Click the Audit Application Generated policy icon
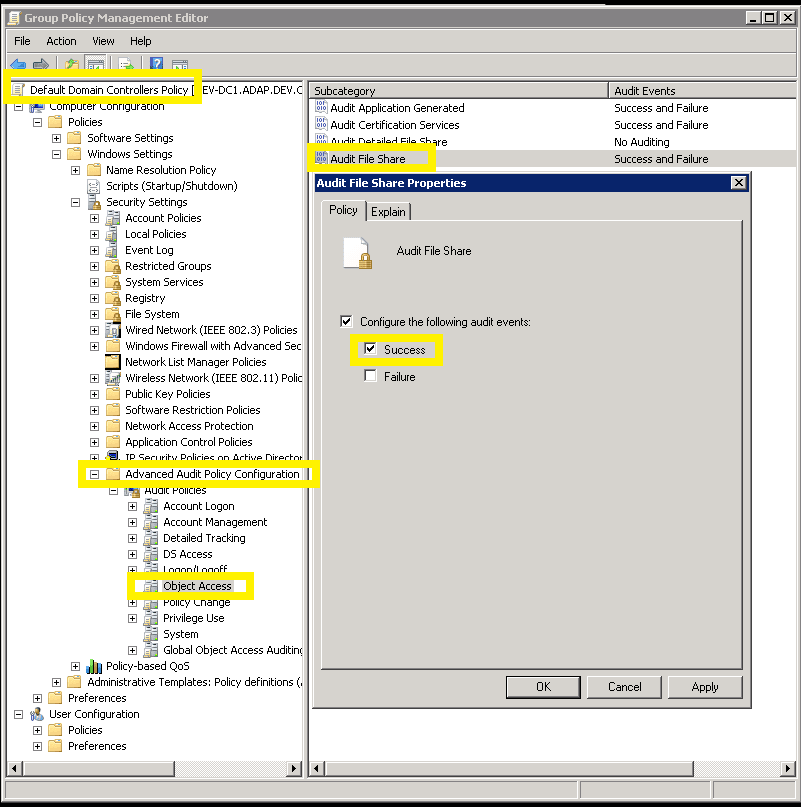This screenshot has width=801, height=807. coord(322,108)
